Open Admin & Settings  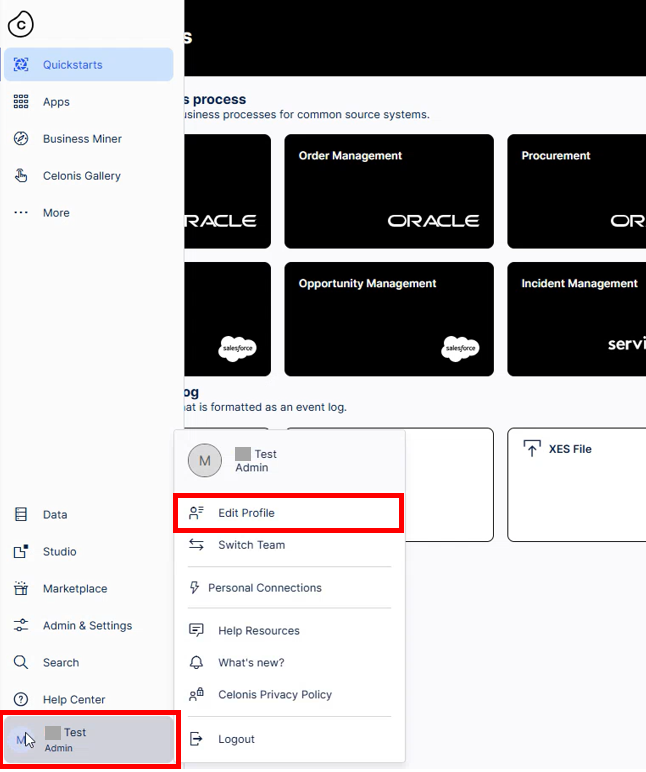coord(89,625)
